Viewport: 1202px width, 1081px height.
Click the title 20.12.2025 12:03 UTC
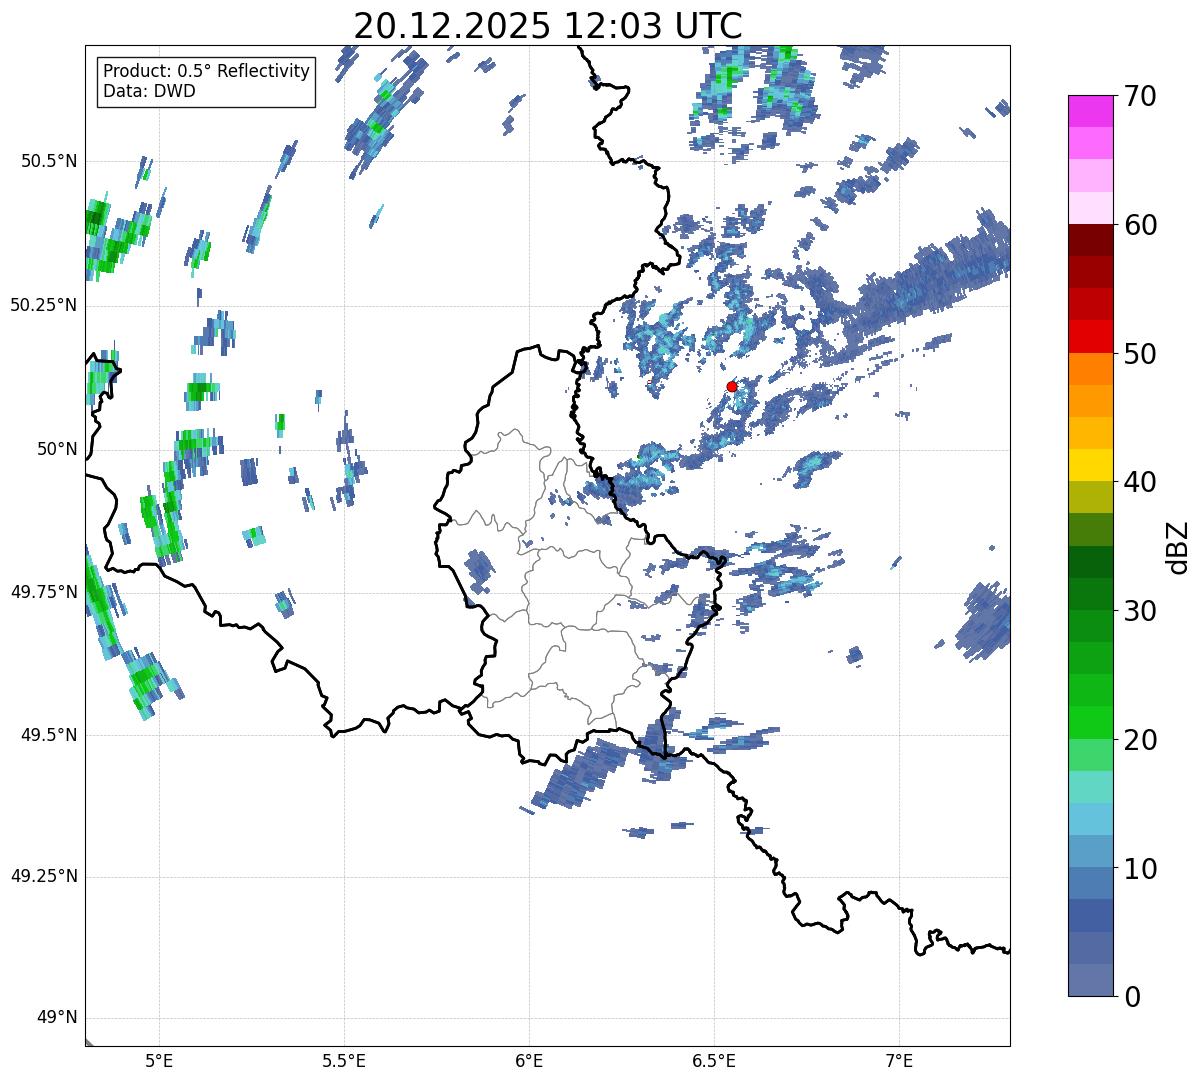(x=547, y=25)
